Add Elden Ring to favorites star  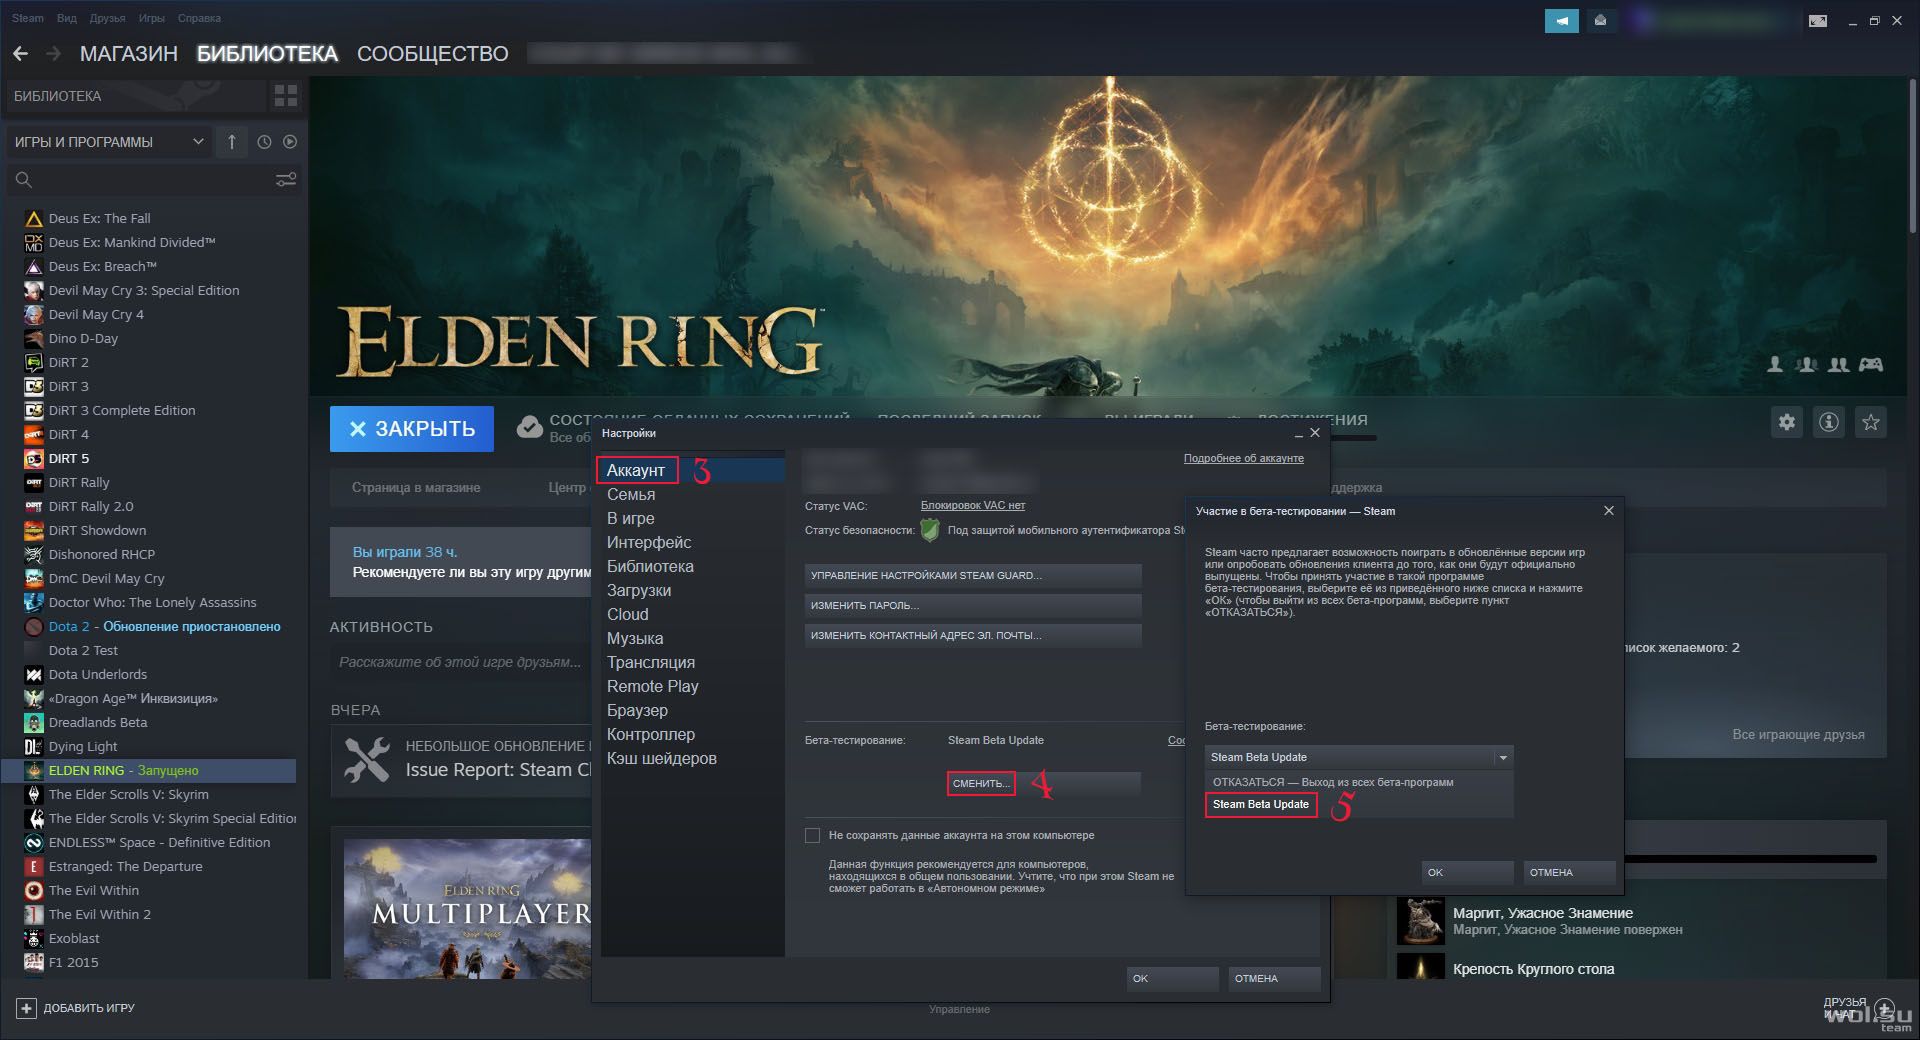point(1871,422)
